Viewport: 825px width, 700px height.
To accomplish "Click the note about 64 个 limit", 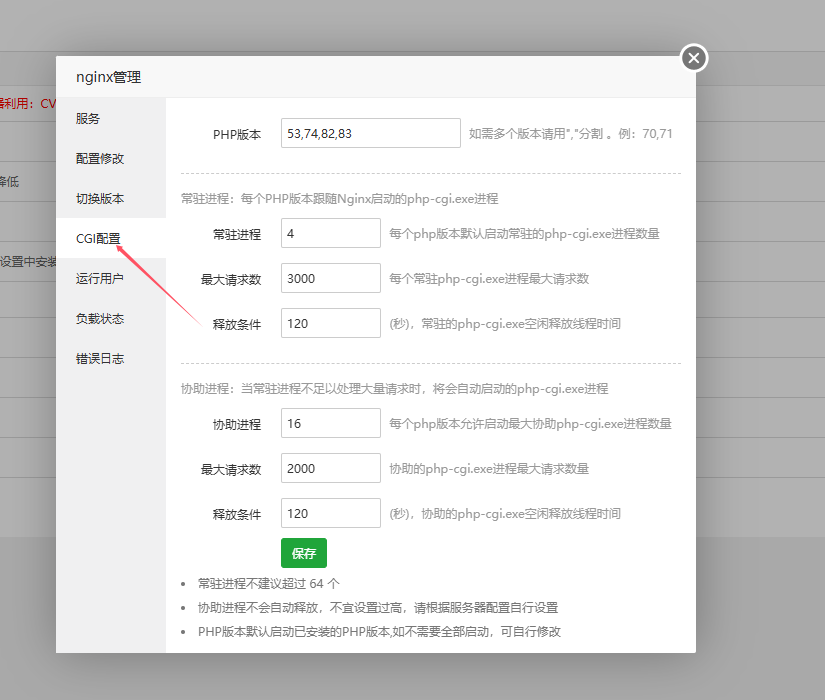I will pos(268,584).
